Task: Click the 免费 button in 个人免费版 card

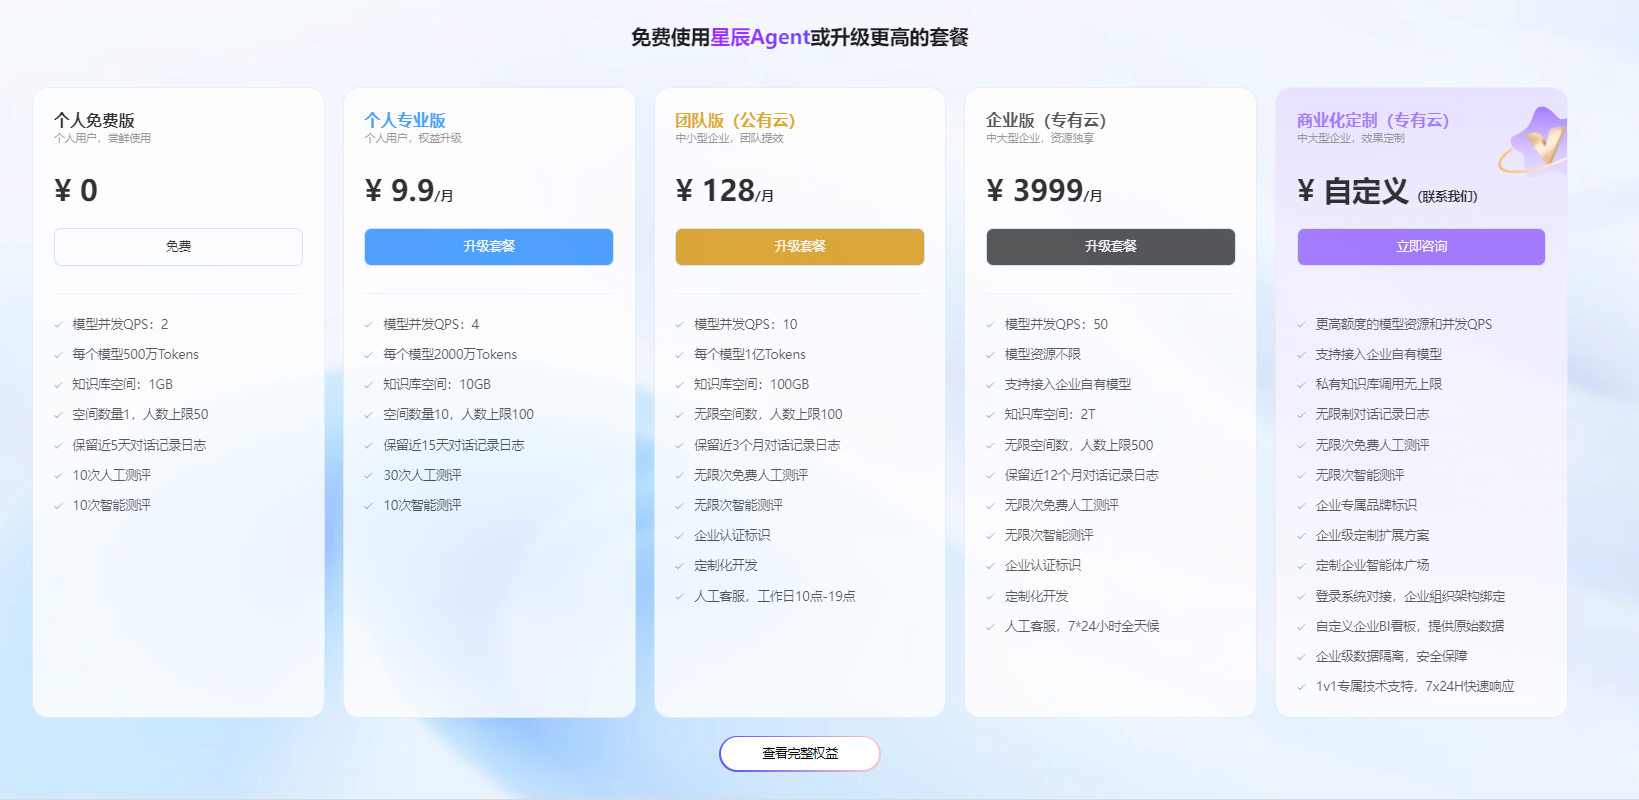Action: (178, 247)
